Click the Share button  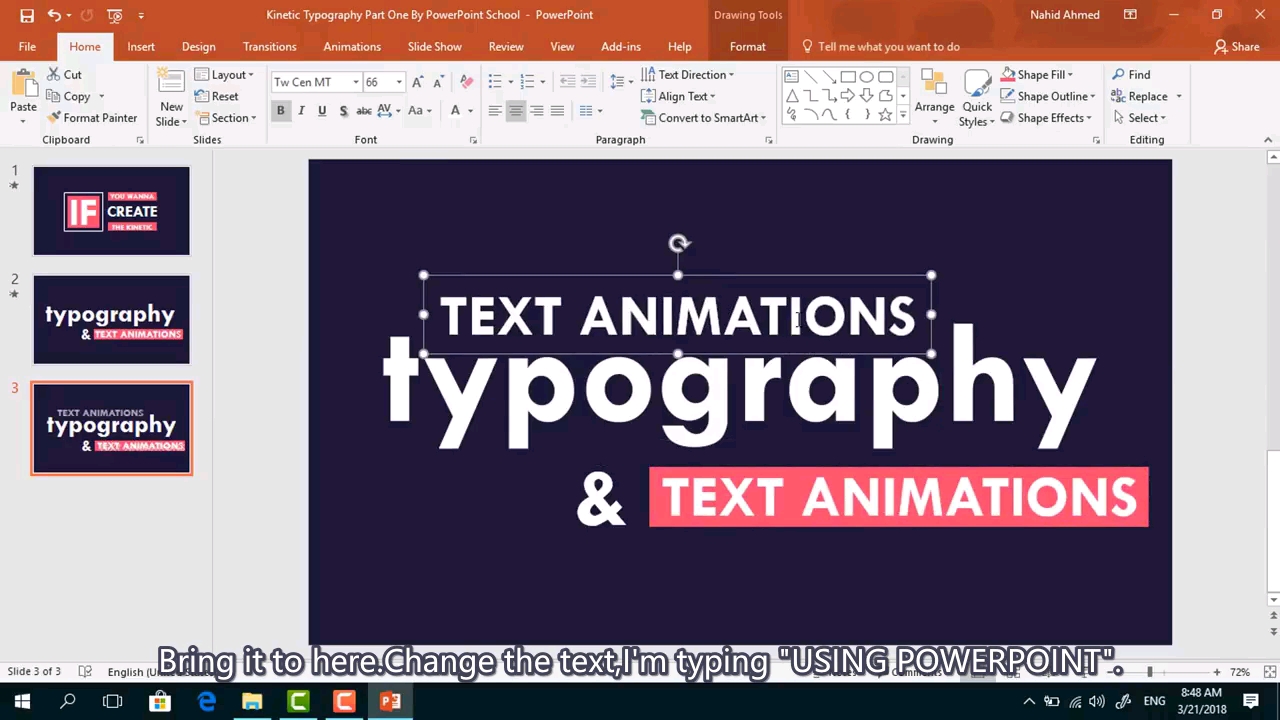1237,47
